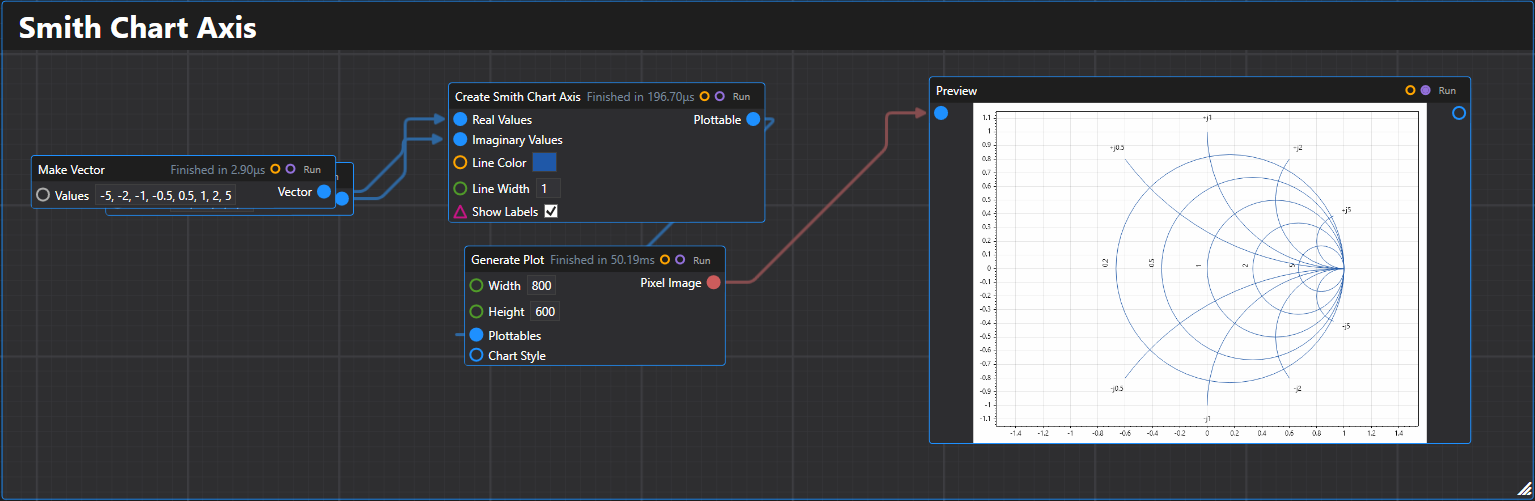Click the purple status circle on Make Vector
Image resolution: width=1535 pixels, height=501 pixels.
click(291, 170)
